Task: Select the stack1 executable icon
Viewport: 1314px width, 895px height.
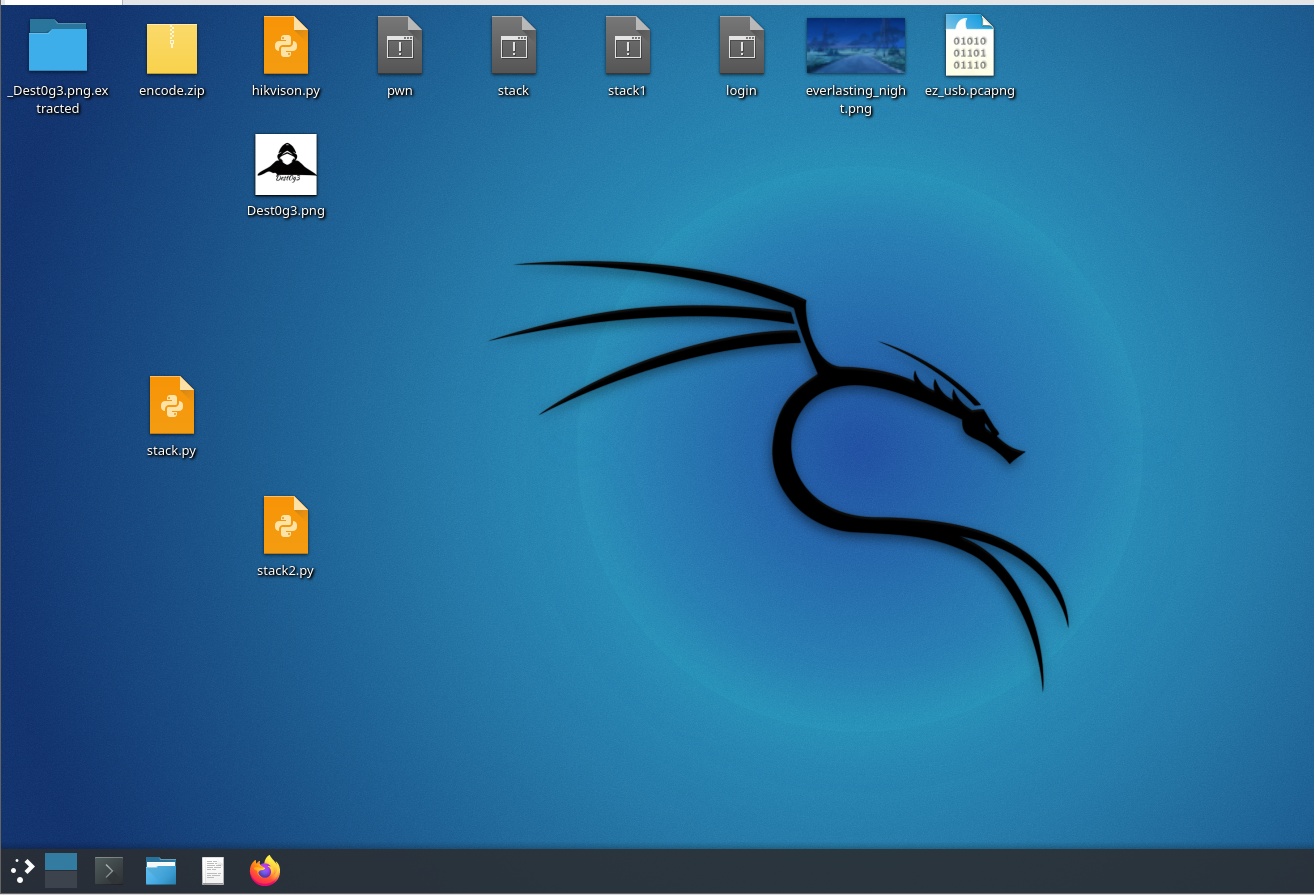Action: tap(628, 45)
